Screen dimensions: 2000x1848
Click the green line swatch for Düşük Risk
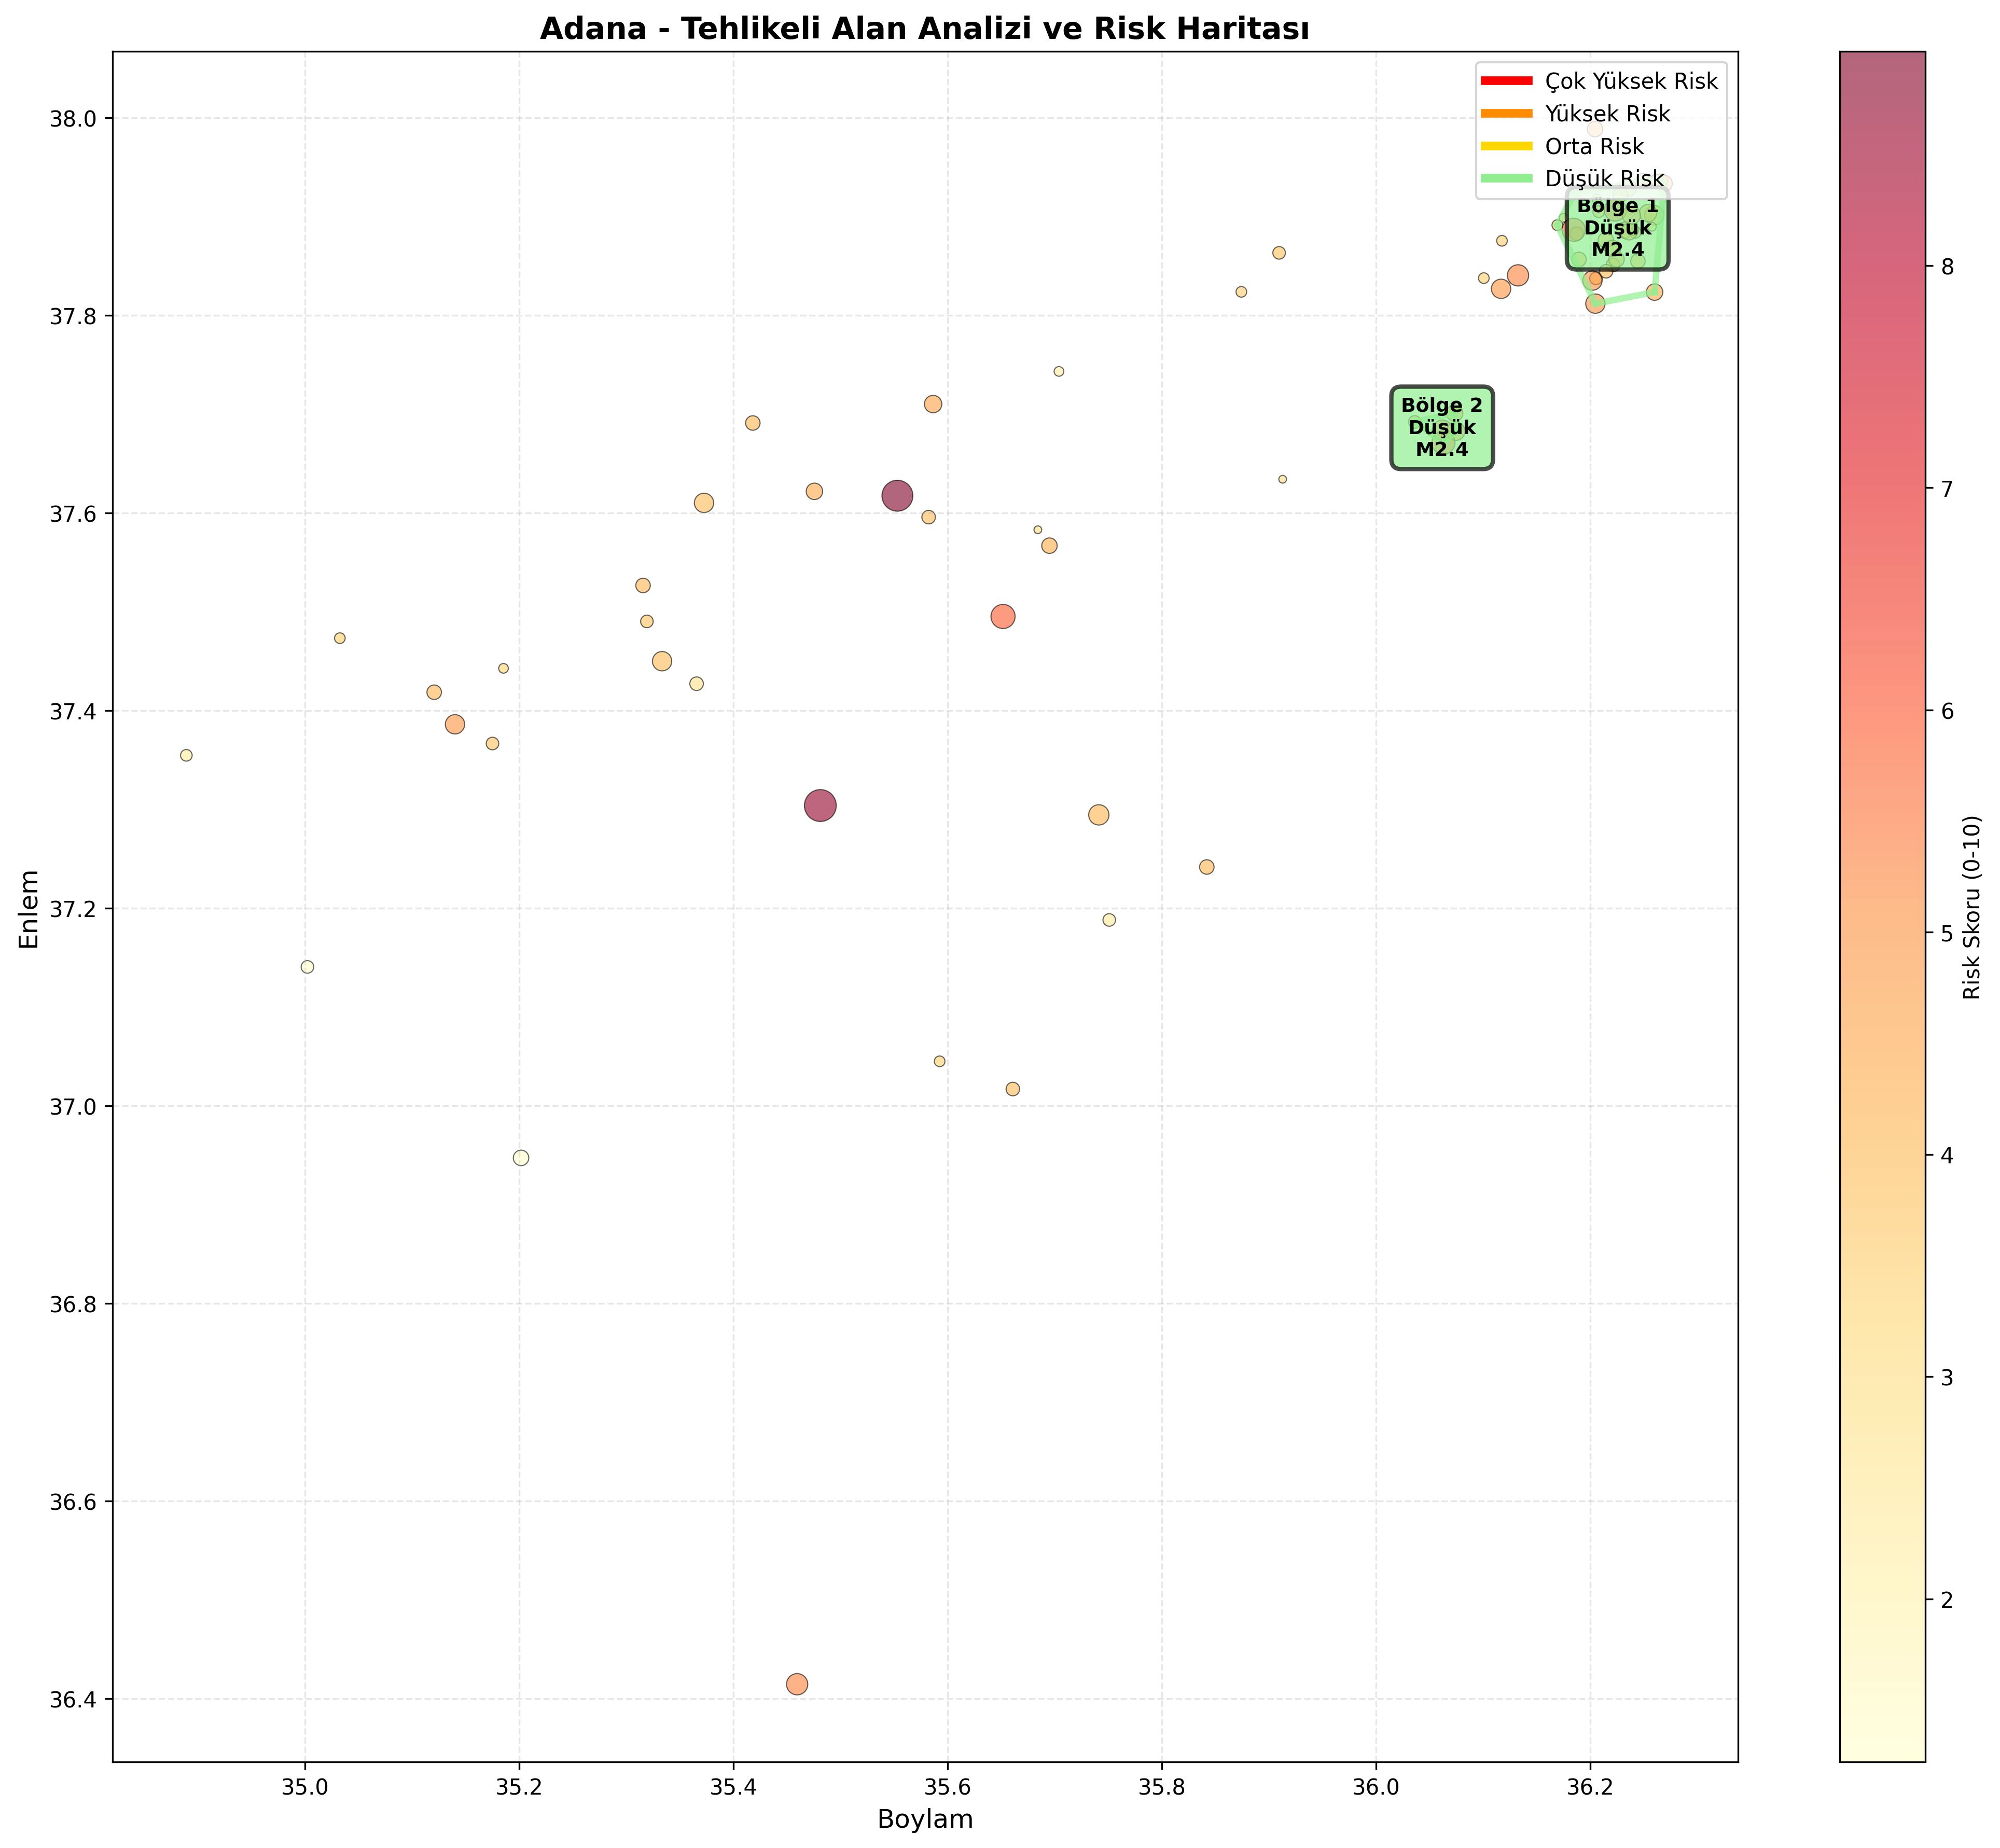click(1506, 179)
